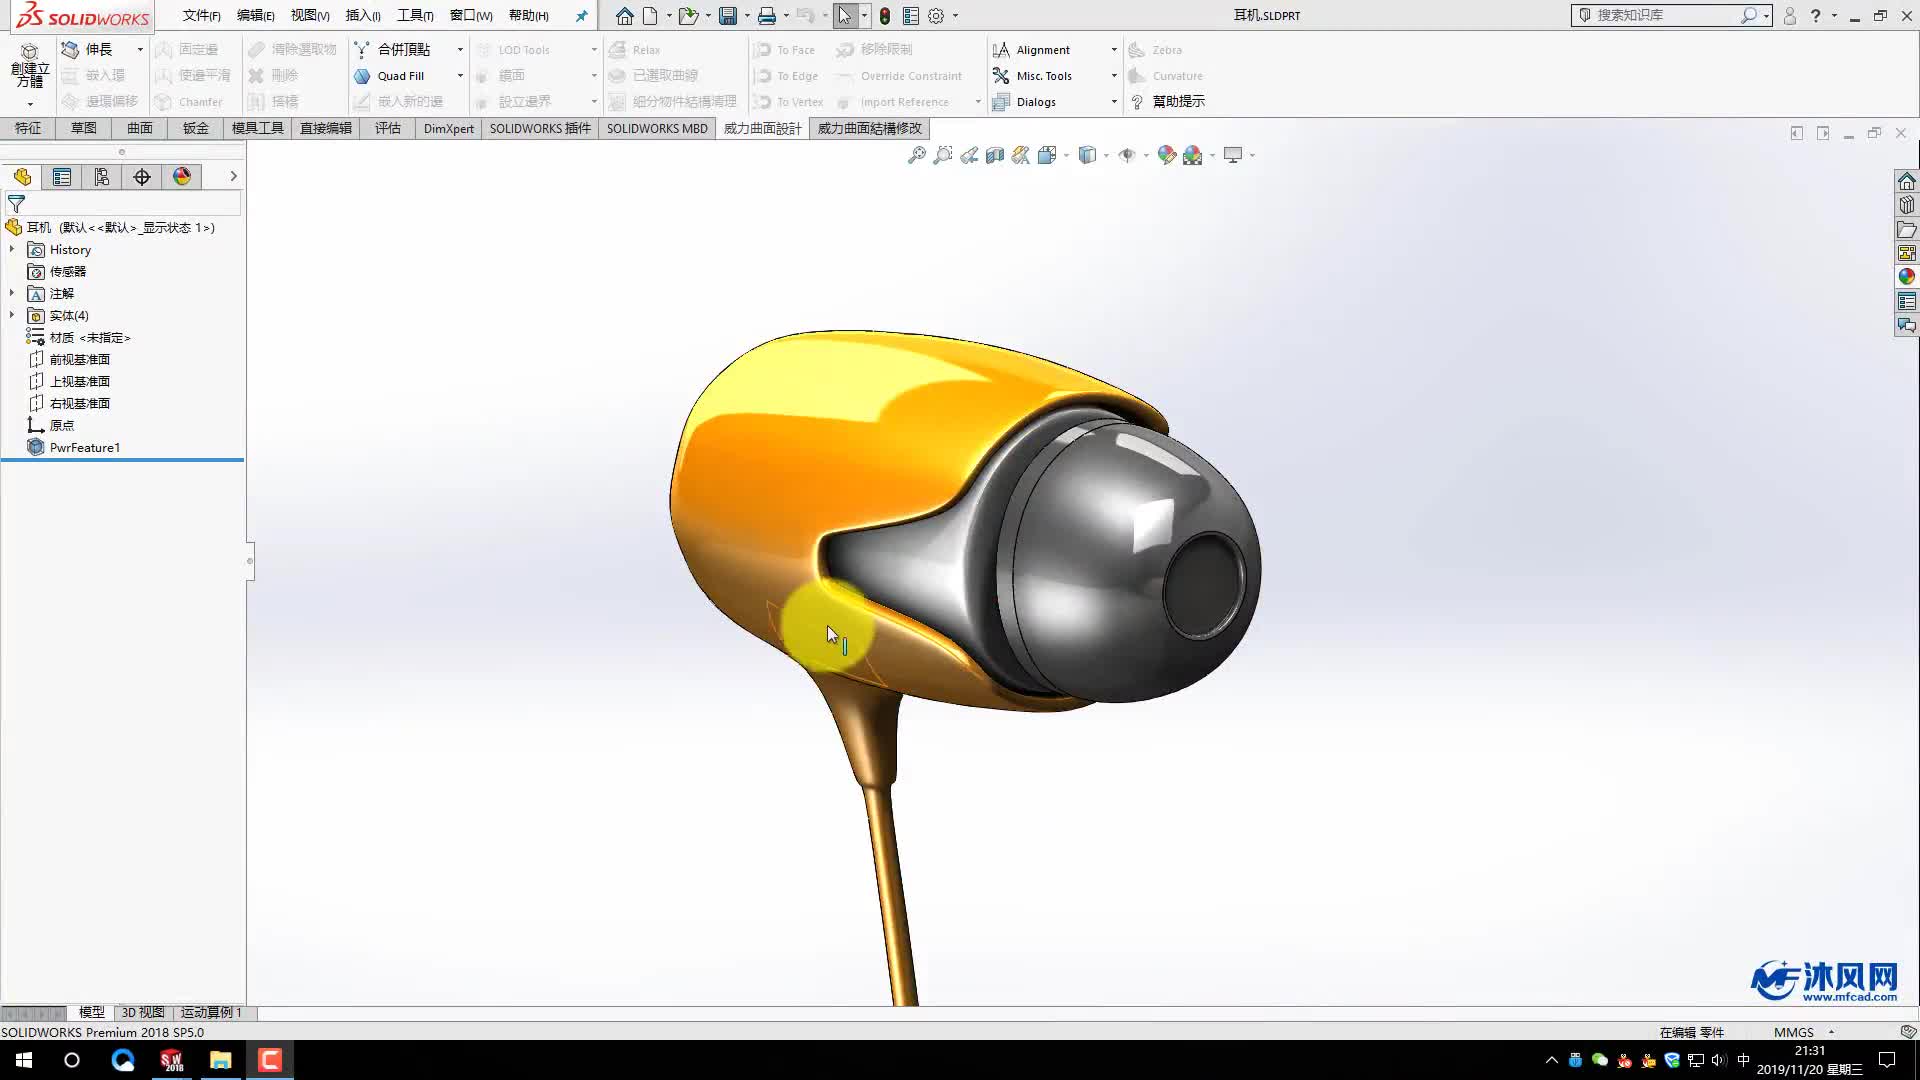Click the View Settings monitor icon
The width and height of the screenshot is (1920, 1080).
click(1233, 155)
